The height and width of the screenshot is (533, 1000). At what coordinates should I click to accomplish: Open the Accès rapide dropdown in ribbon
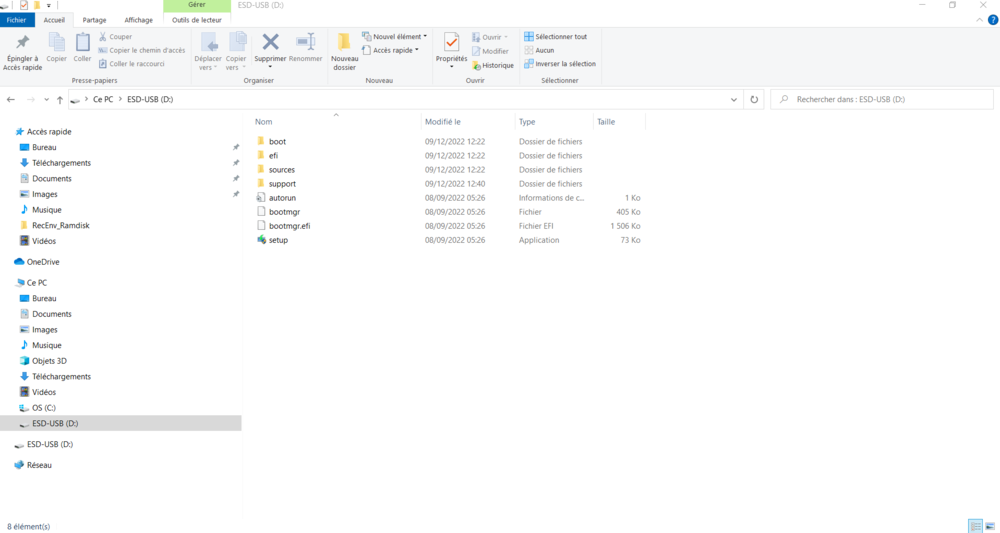390,50
